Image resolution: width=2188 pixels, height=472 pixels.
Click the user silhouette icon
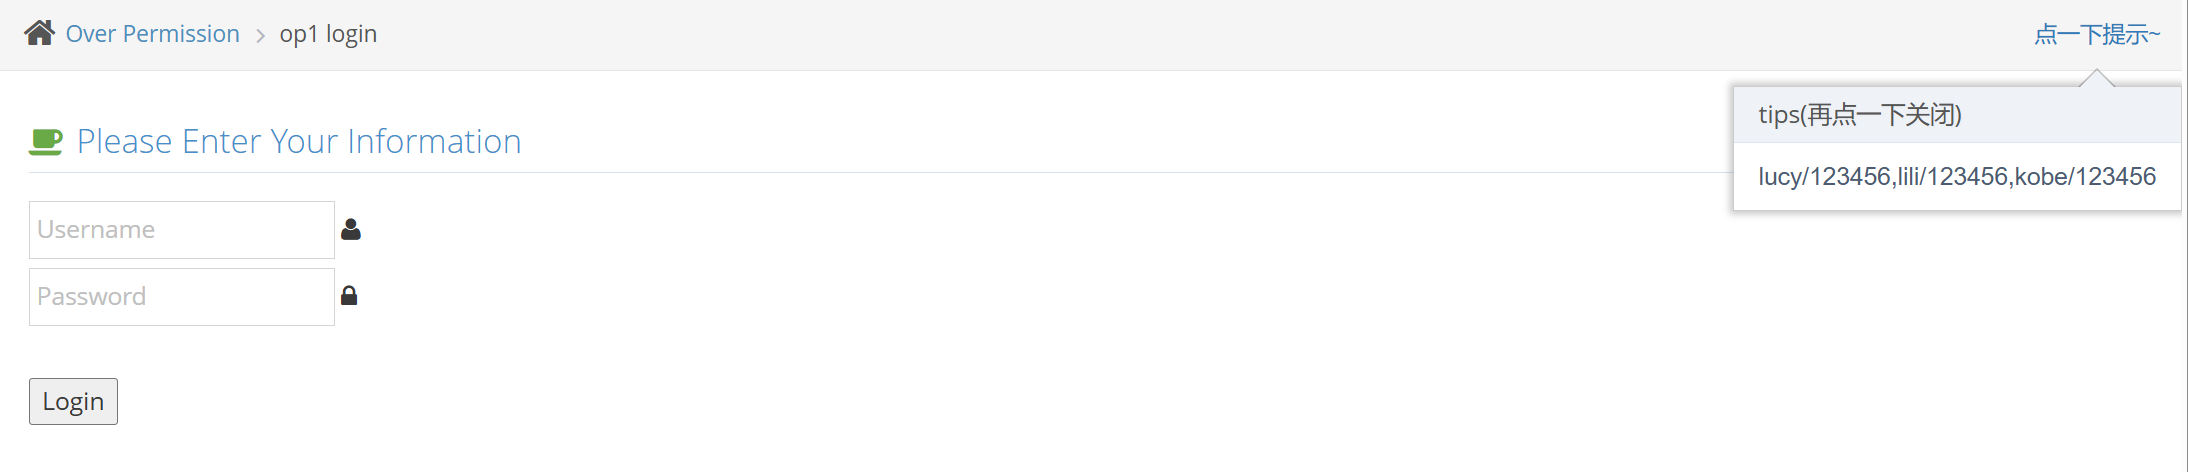tap(350, 229)
